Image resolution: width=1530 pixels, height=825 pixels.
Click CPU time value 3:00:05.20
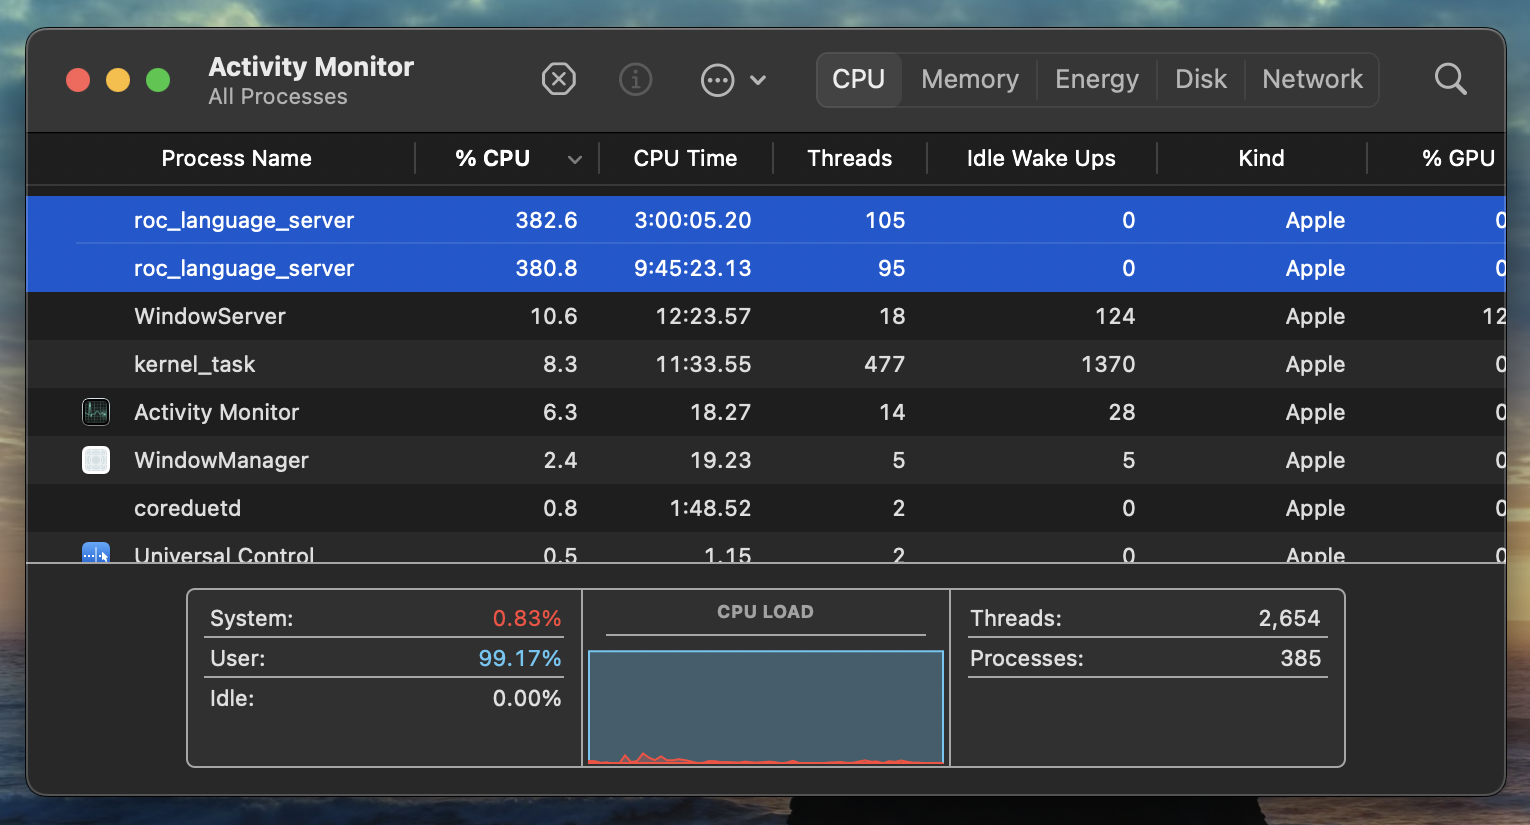[692, 220]
